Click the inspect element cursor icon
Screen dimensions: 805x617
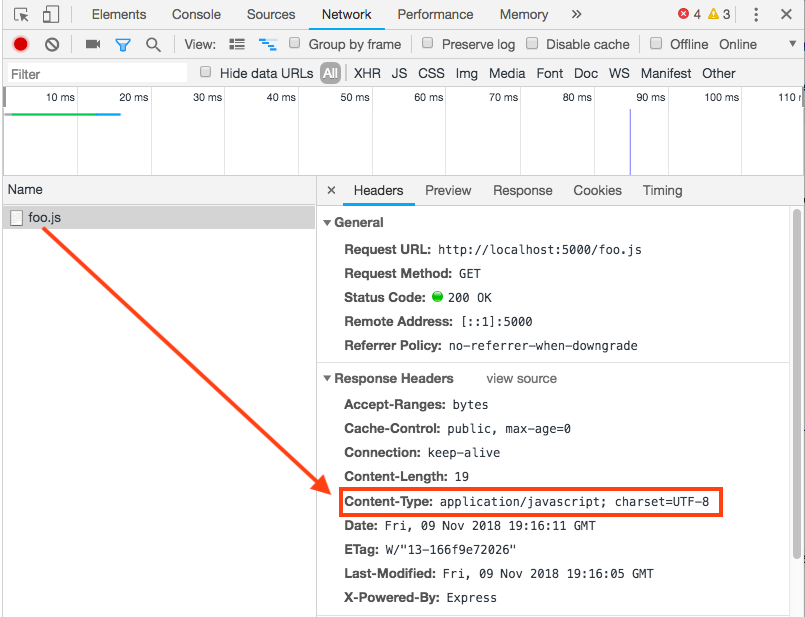click(x=21, y=15)
